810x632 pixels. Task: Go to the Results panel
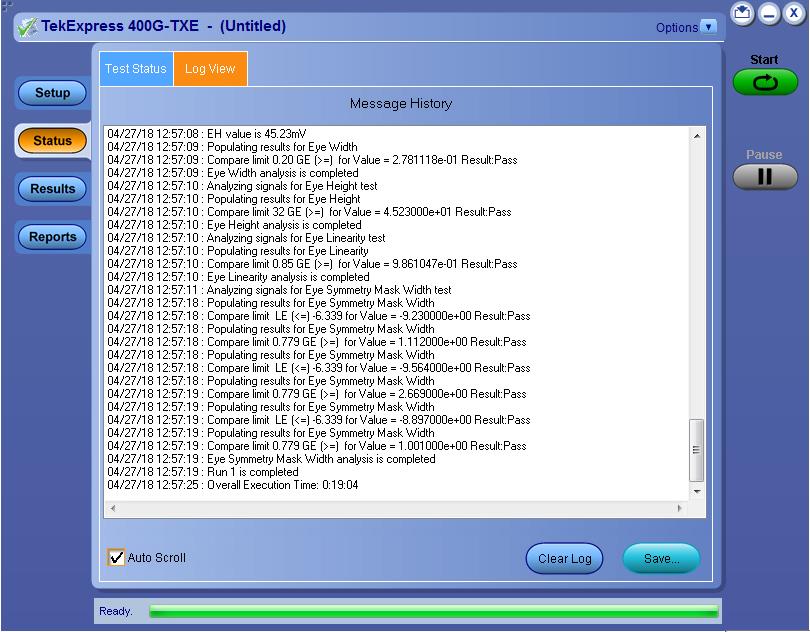point(53,188)
